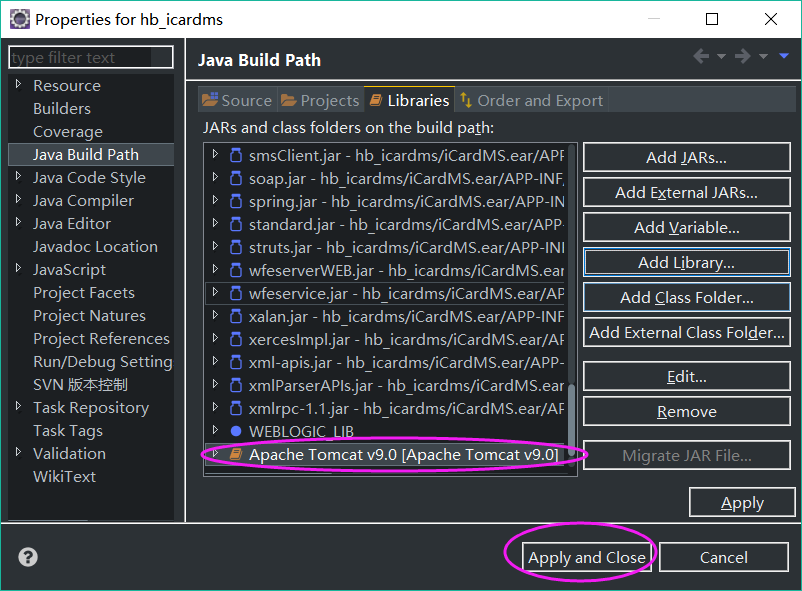Viewport: 802px width, 591px height.
Task: Open the back history dropdown arrow
Action: tap(721, 56)
